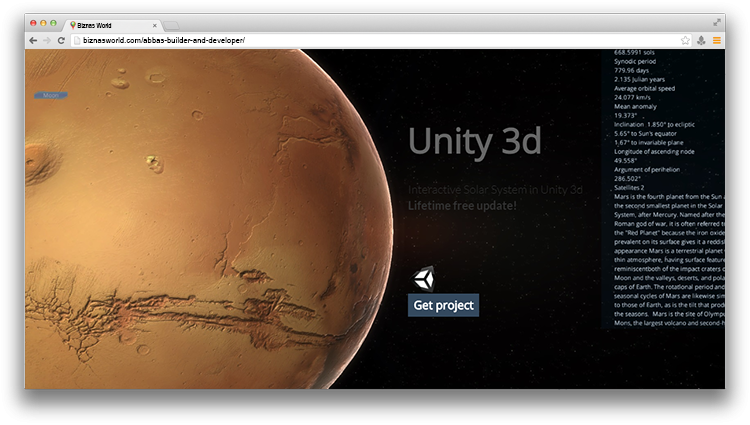
Task: Click the '49.558°' value
Action: tap(625, 161)
